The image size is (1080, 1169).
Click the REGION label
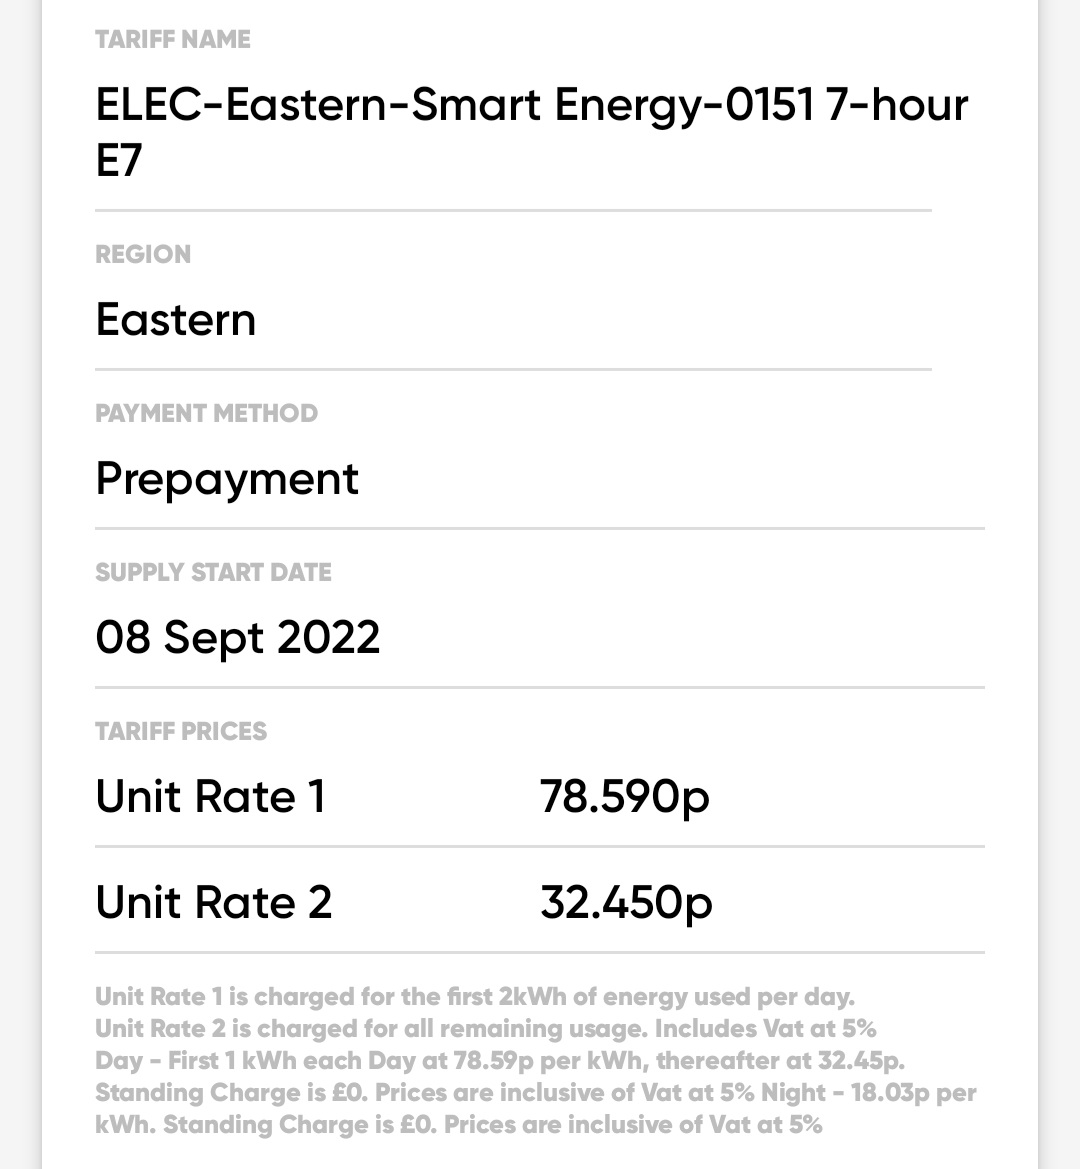pos(142,254)
